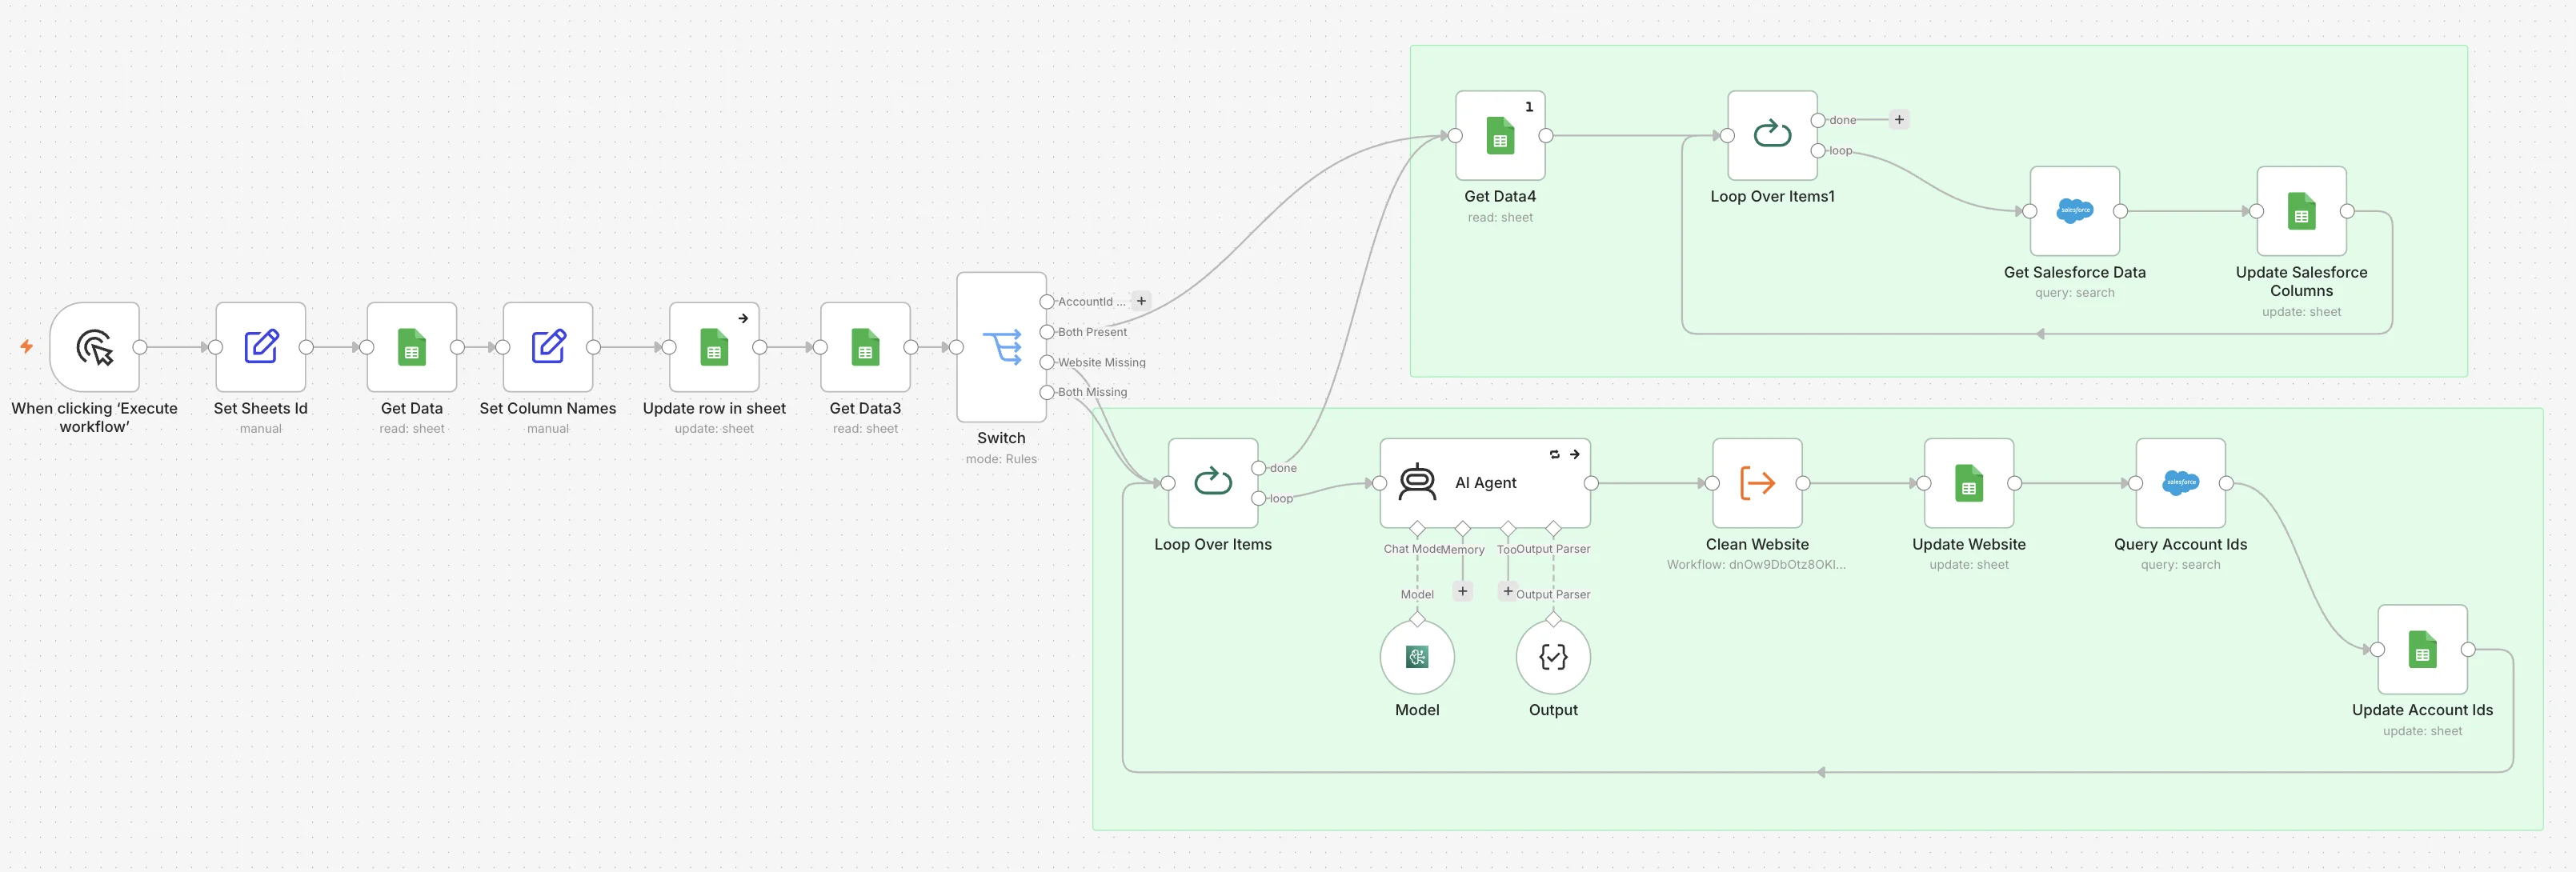Open the Get Data3 sheets node

coord(865,347)
